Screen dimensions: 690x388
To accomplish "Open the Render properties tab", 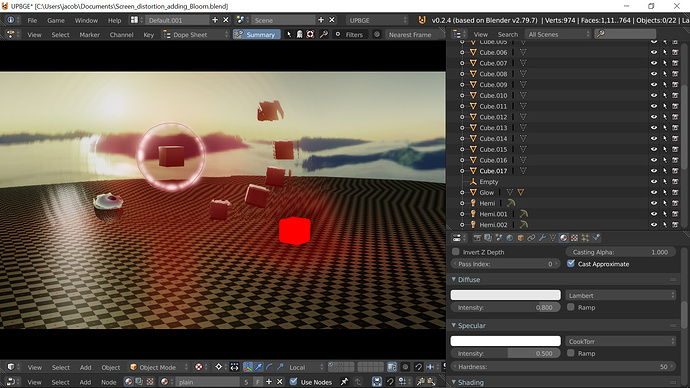I will [x=477, y=238].
